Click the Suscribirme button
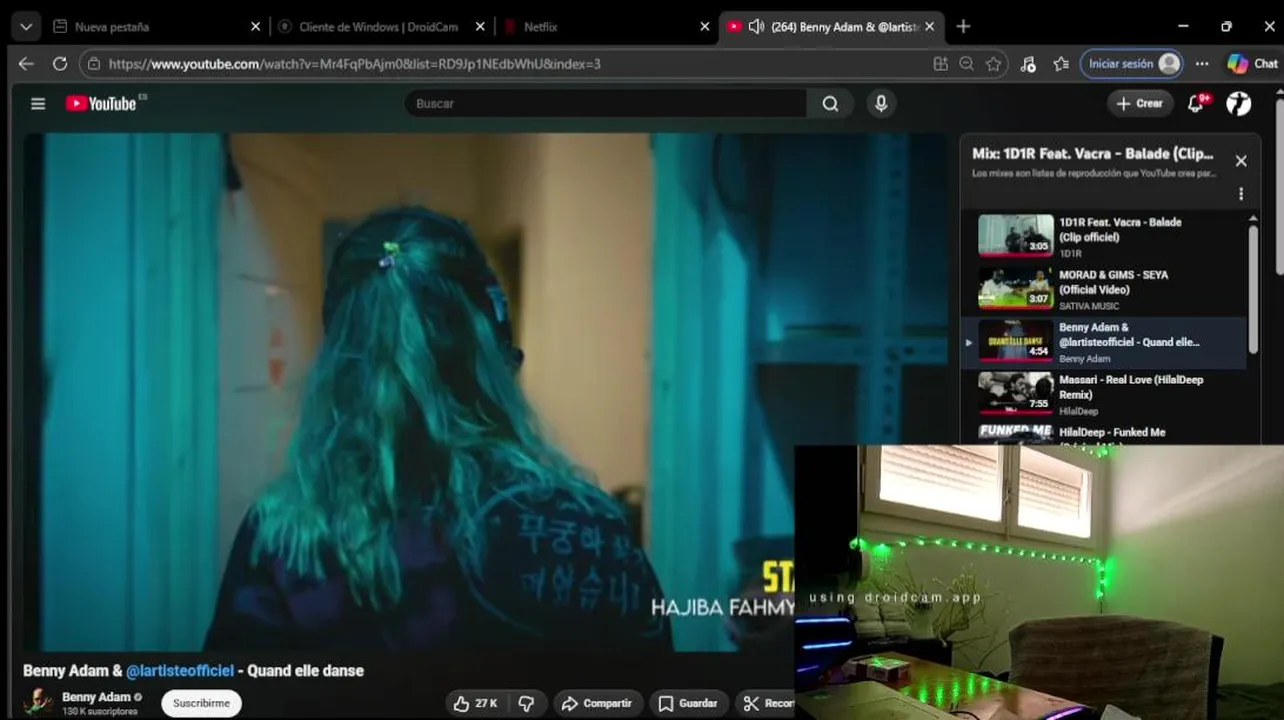 pos(201,703)
